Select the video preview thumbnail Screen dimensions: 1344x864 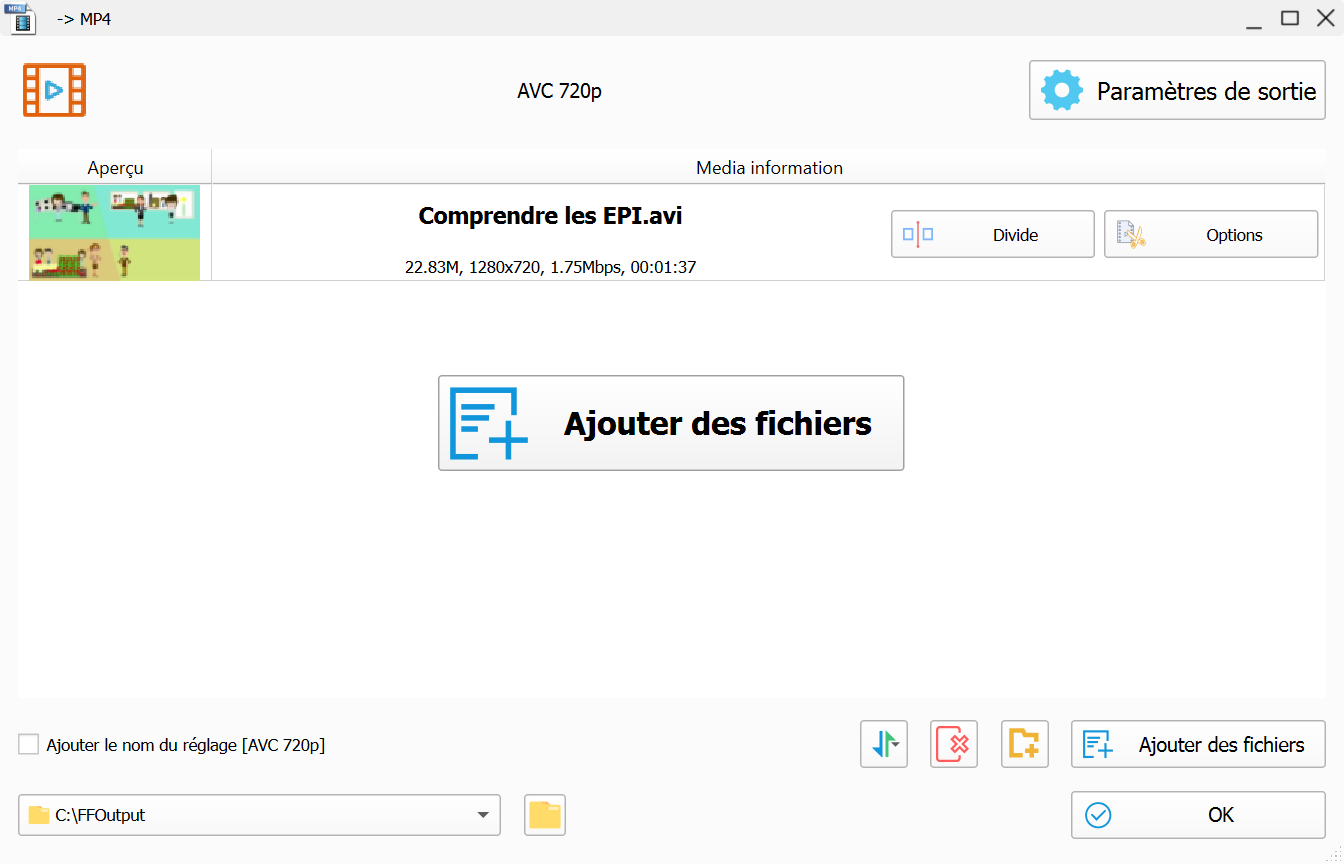tap(114, 232)
